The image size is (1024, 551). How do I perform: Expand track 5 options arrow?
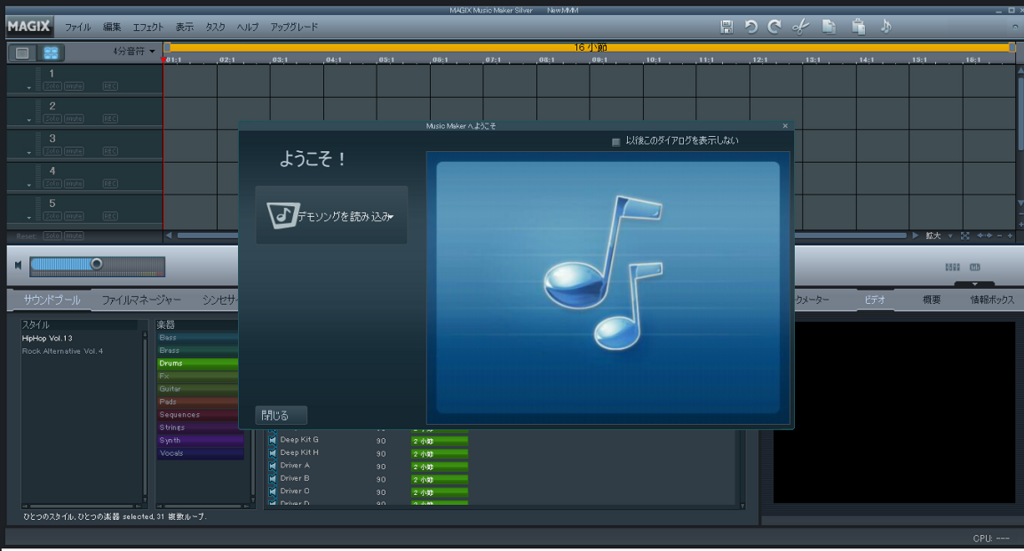(29, 217)
